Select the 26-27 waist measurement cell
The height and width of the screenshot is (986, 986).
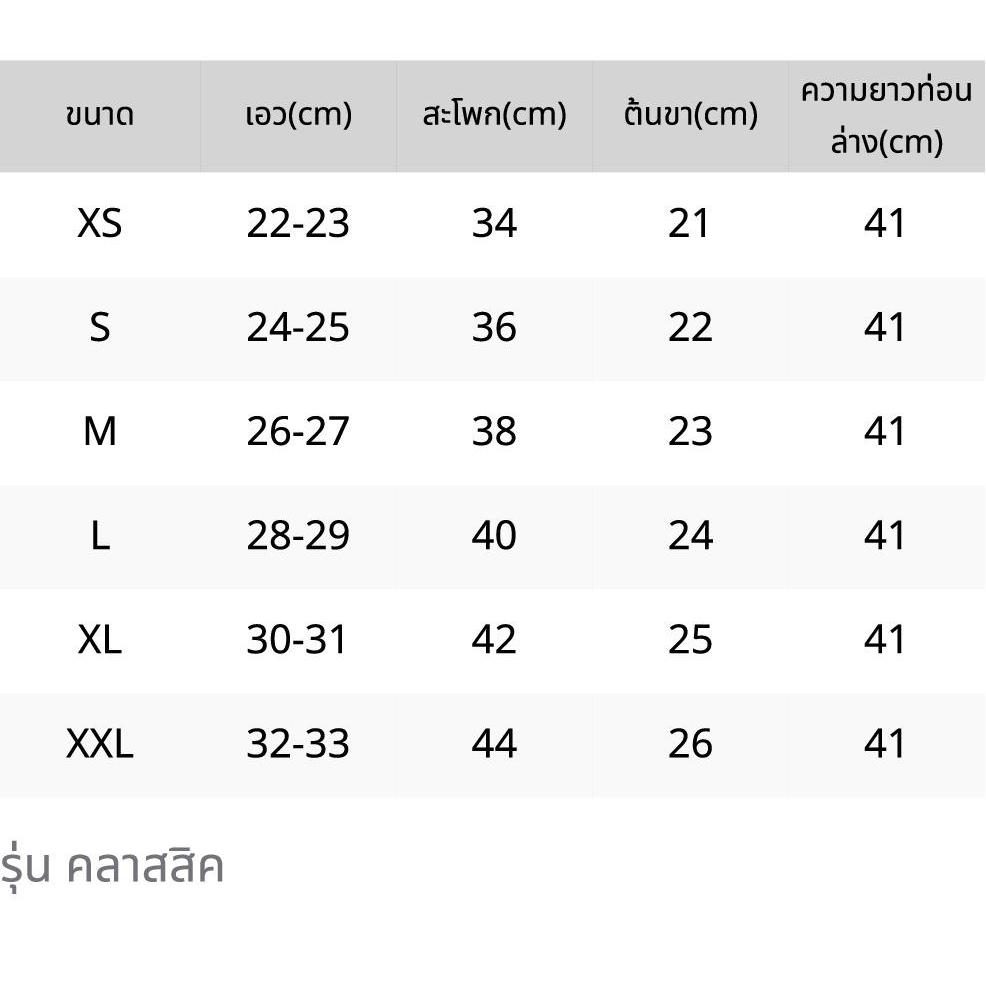pyautogui.click(x=298, y=431)
